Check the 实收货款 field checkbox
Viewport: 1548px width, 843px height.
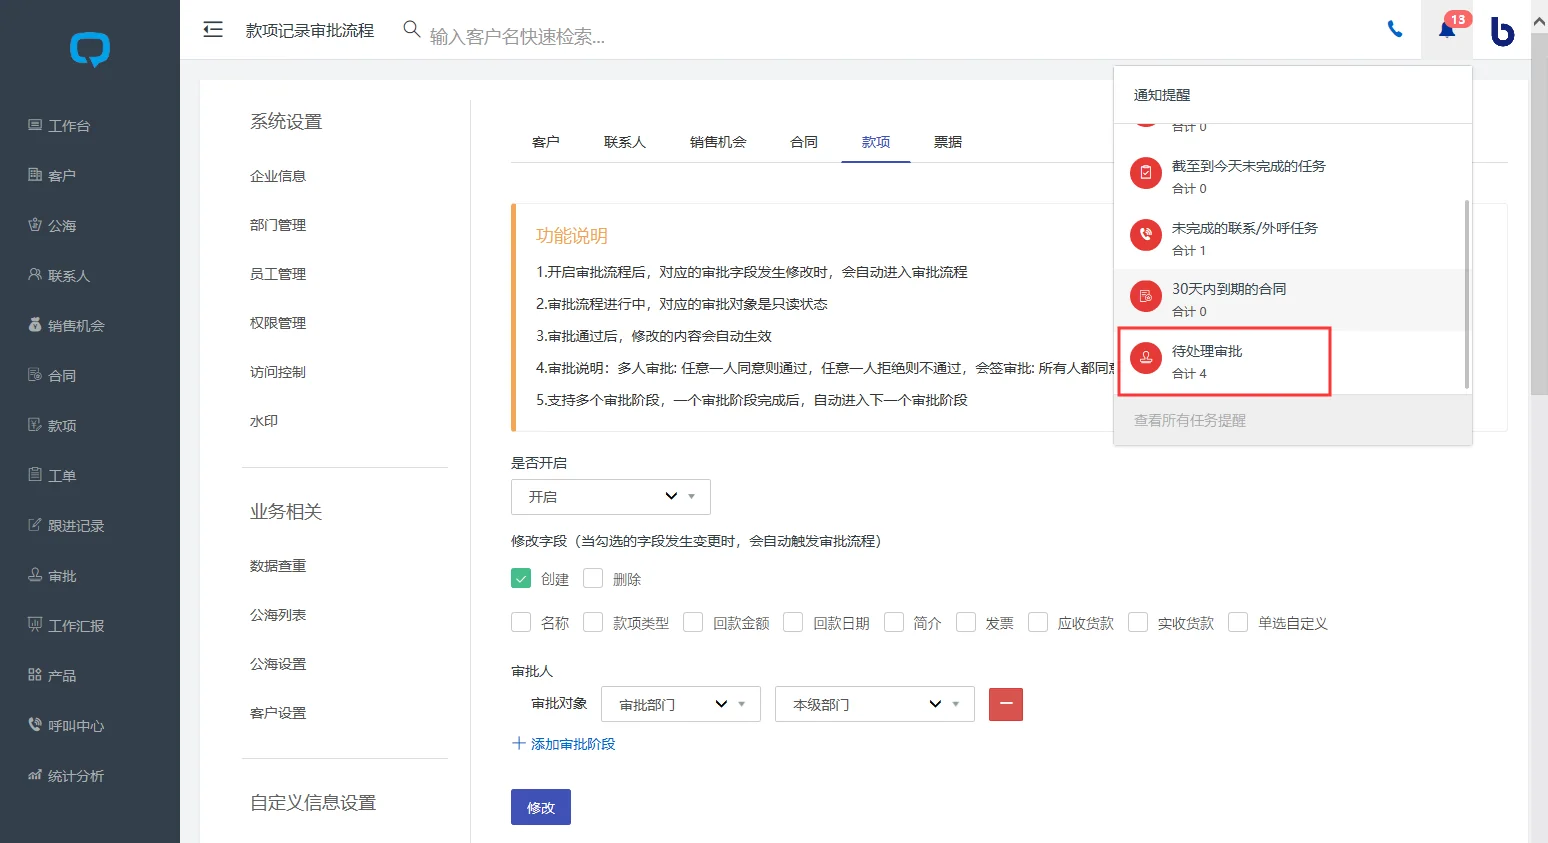point(1138,623)
